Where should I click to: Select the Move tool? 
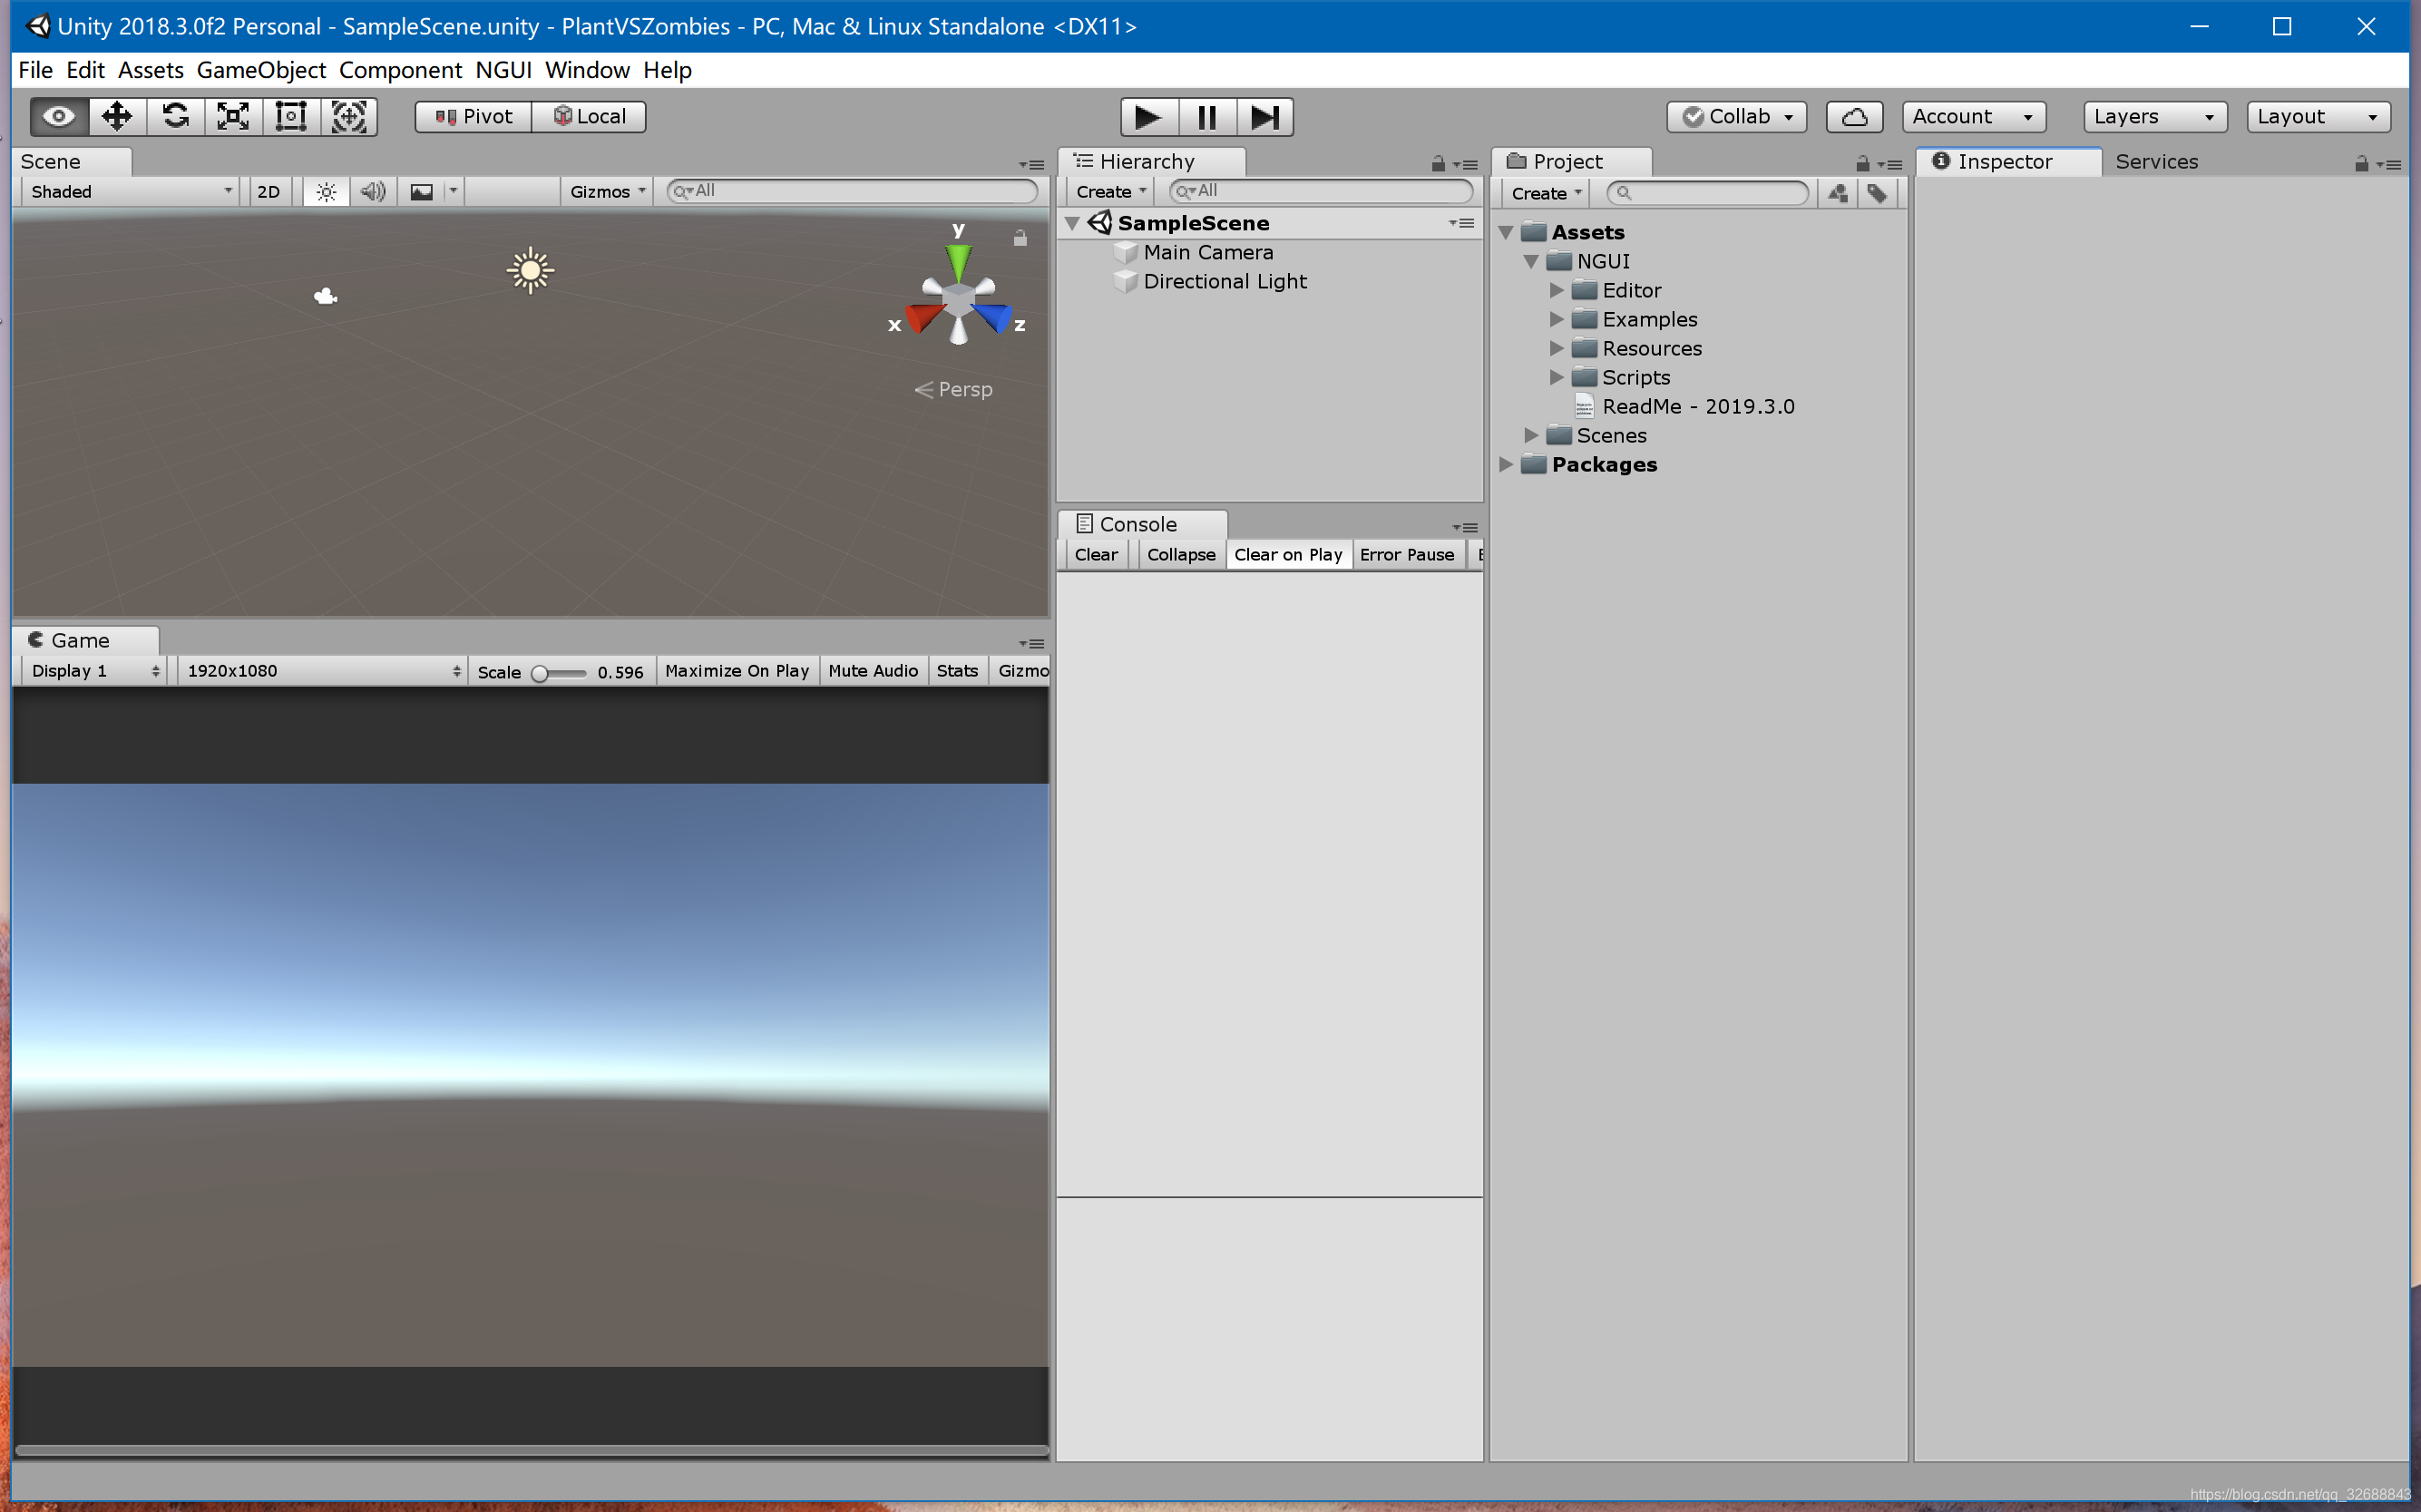point(117,116)
